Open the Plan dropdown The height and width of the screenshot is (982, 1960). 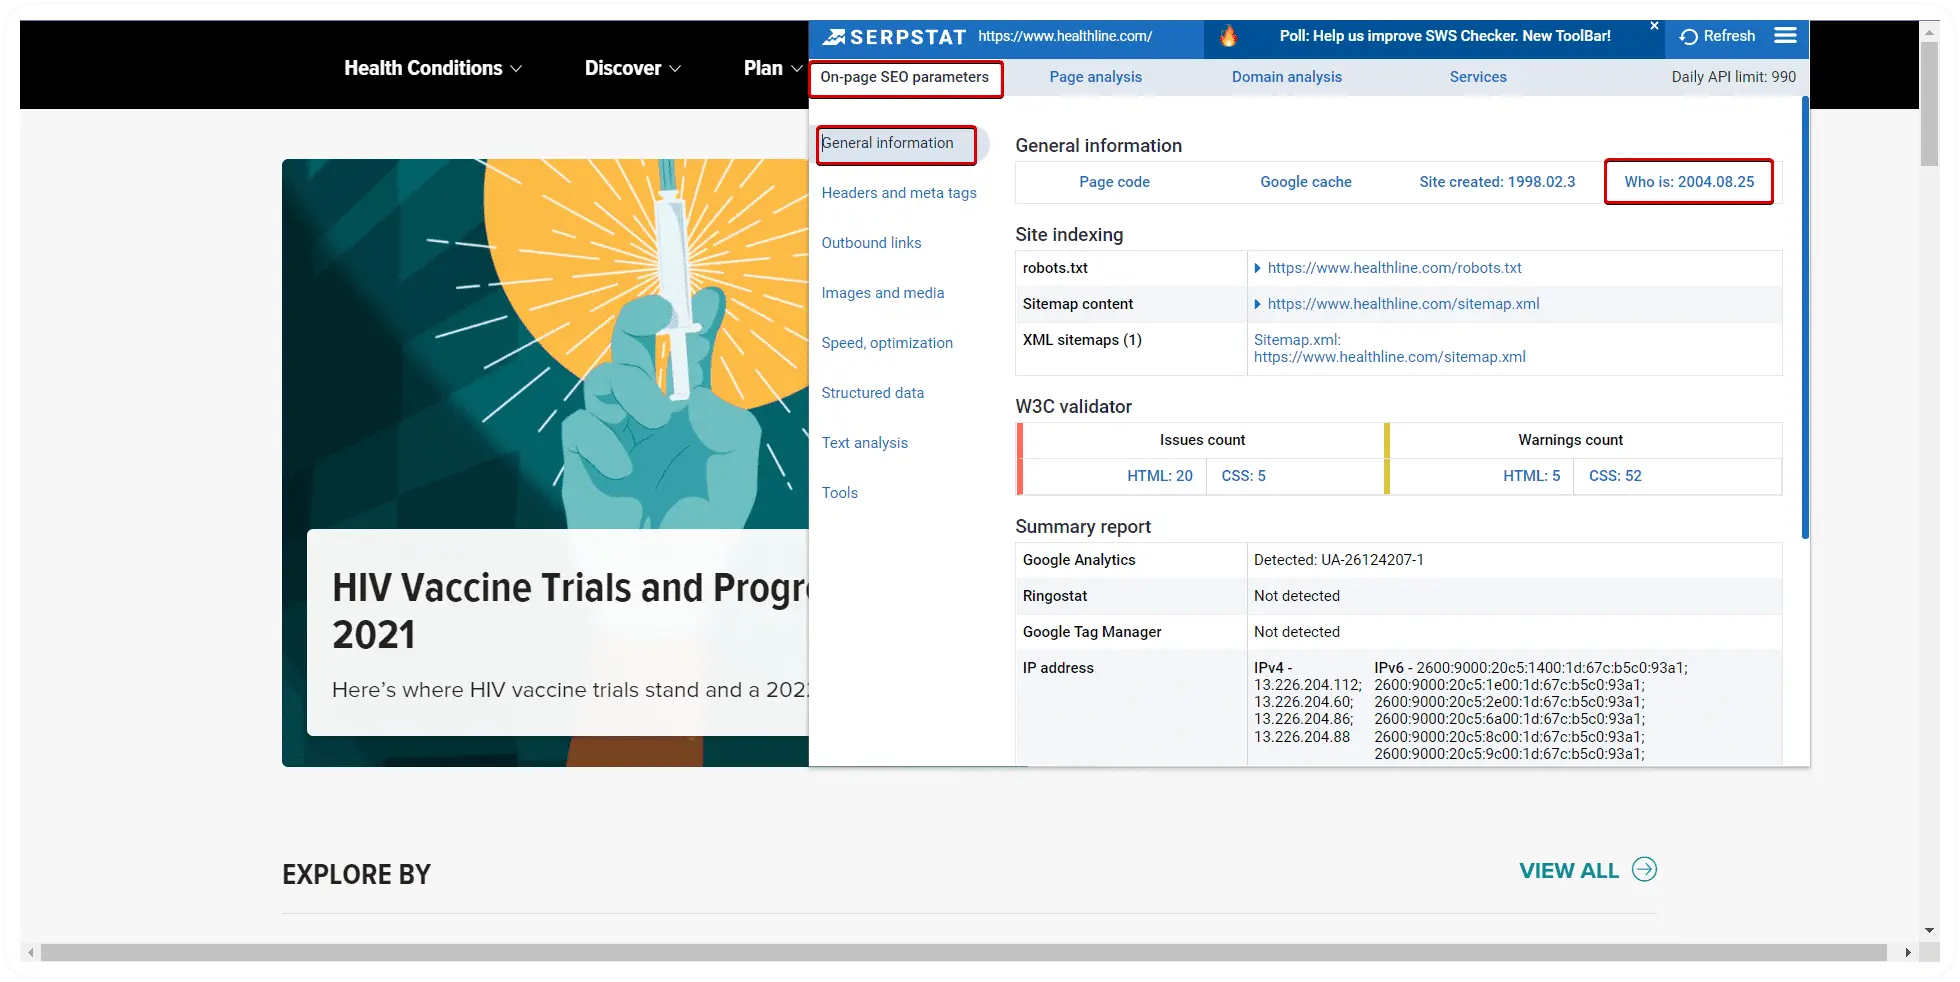(x=771, y=68)
